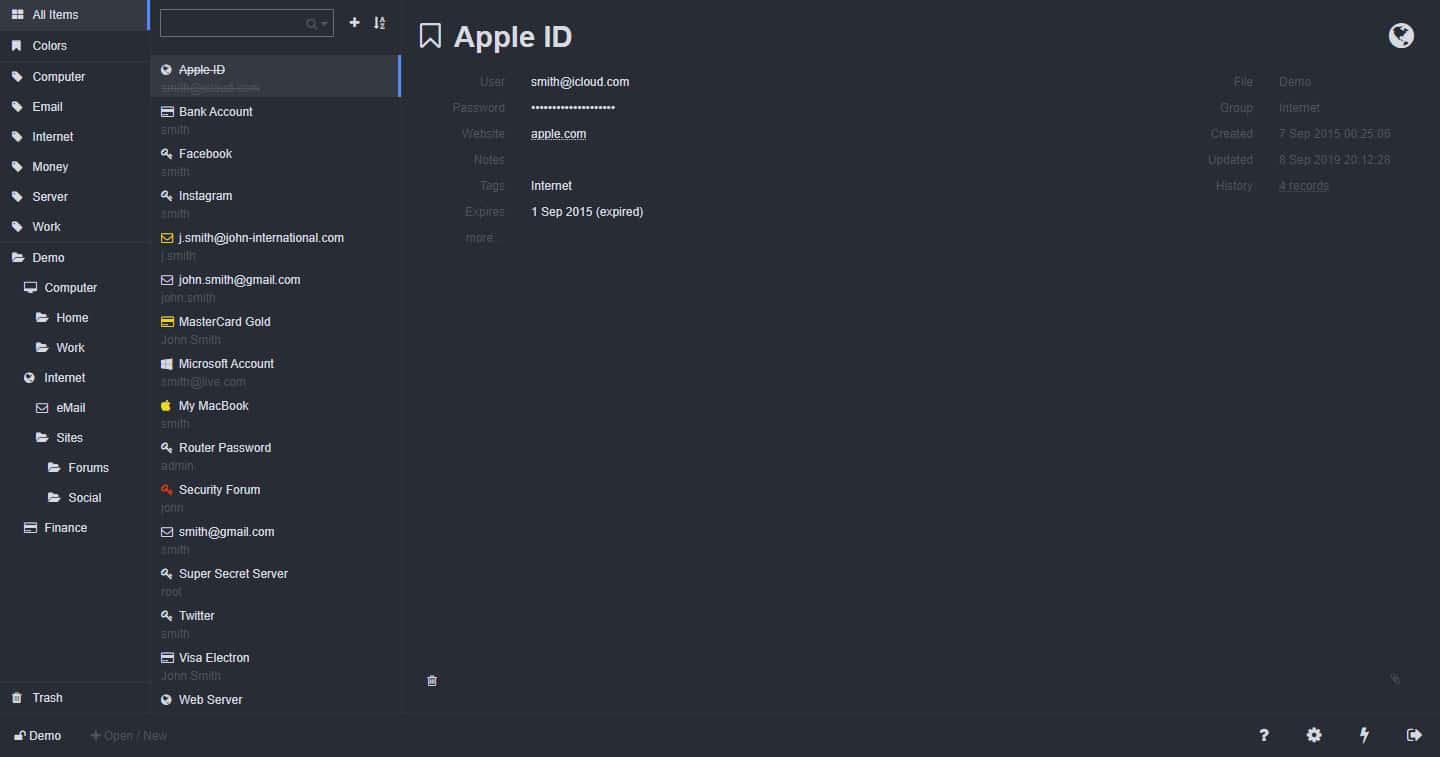Viewport: 1440px width, 757px height.
Task: Select the Sites group folder
Action: click(x=75, y=438)
